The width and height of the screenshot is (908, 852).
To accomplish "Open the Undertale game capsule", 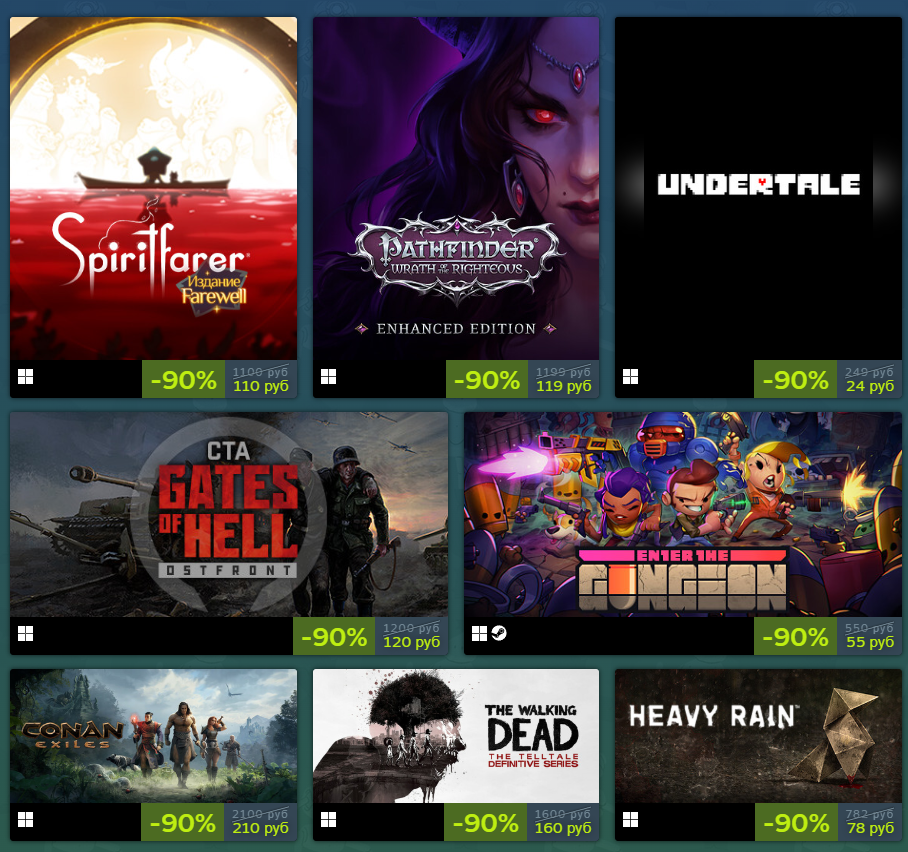I will tap(758, 188).
